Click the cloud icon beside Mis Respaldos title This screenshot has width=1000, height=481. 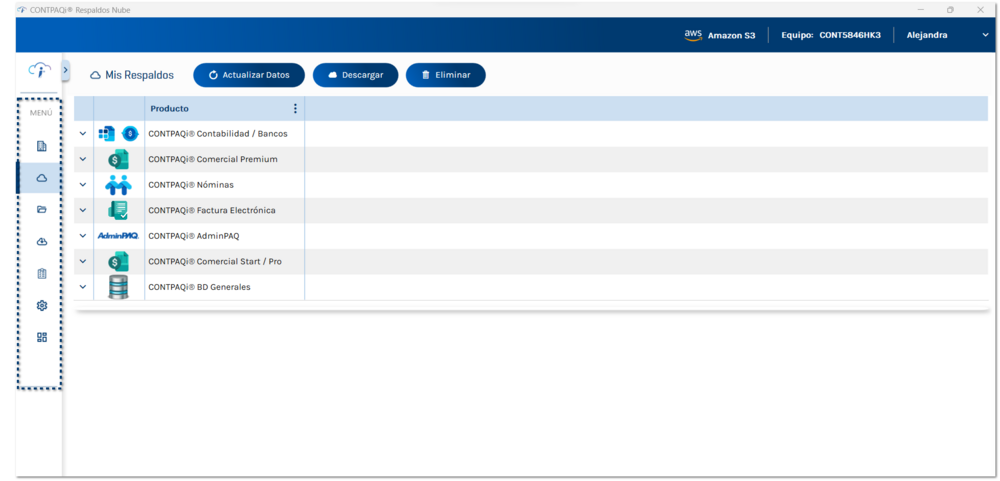[95, 75]
